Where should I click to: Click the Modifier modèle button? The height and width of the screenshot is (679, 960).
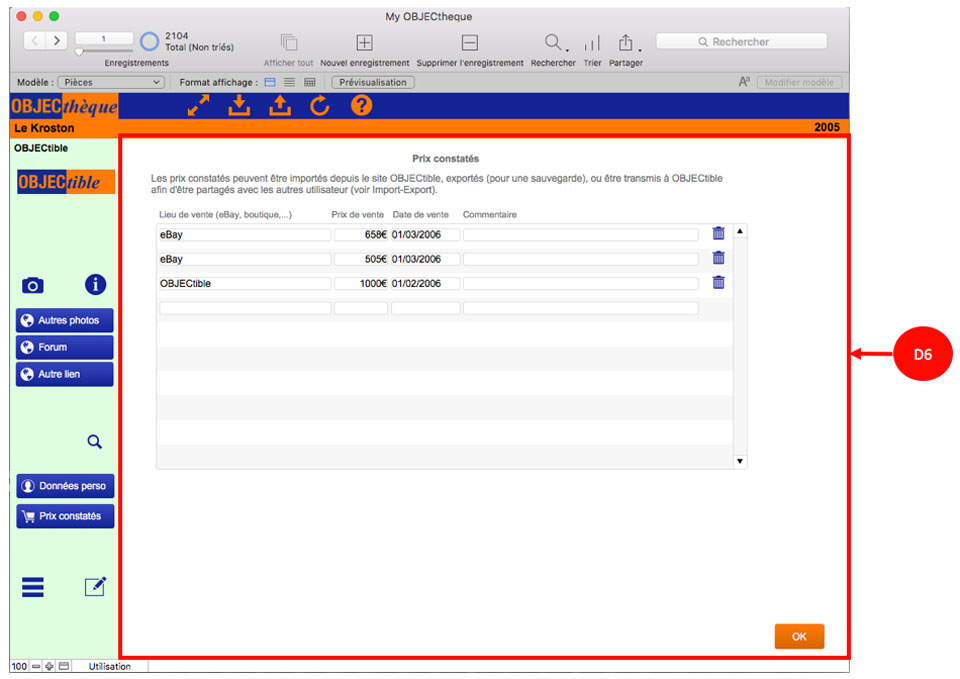[799, 82]
